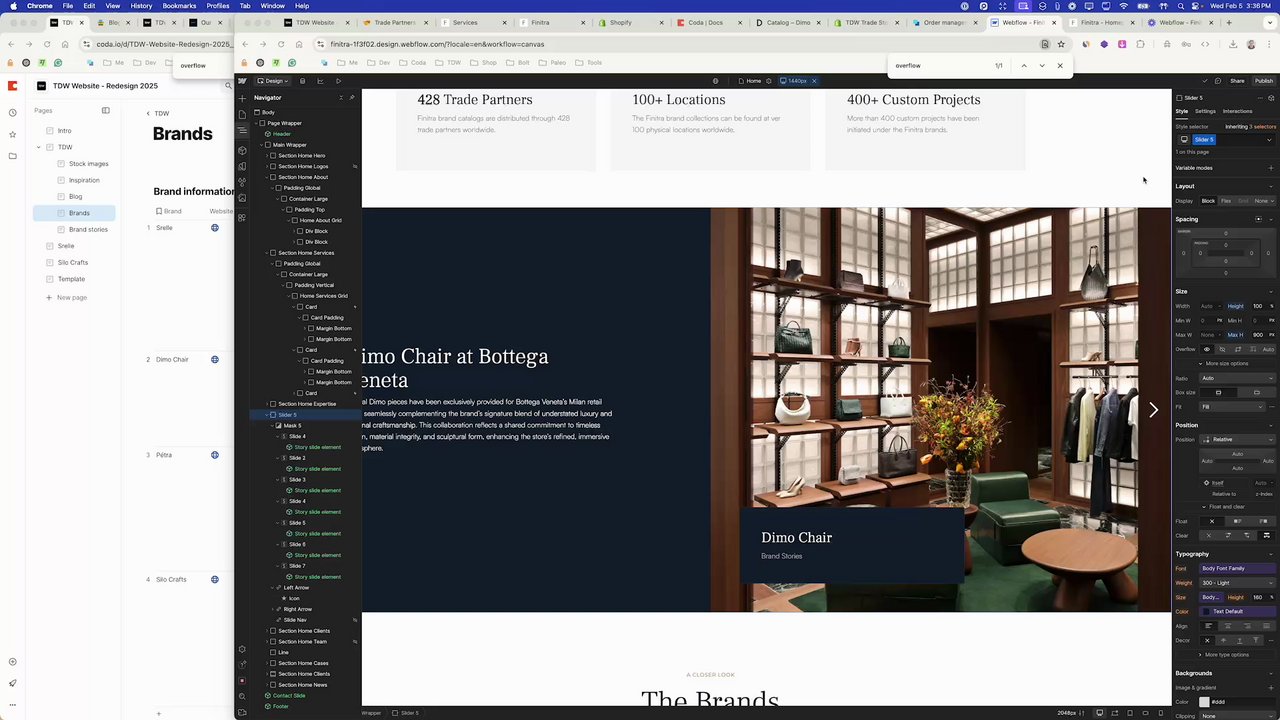Open Position Relative dropdown
1280x720 pixels.
tap(1237, 439)
